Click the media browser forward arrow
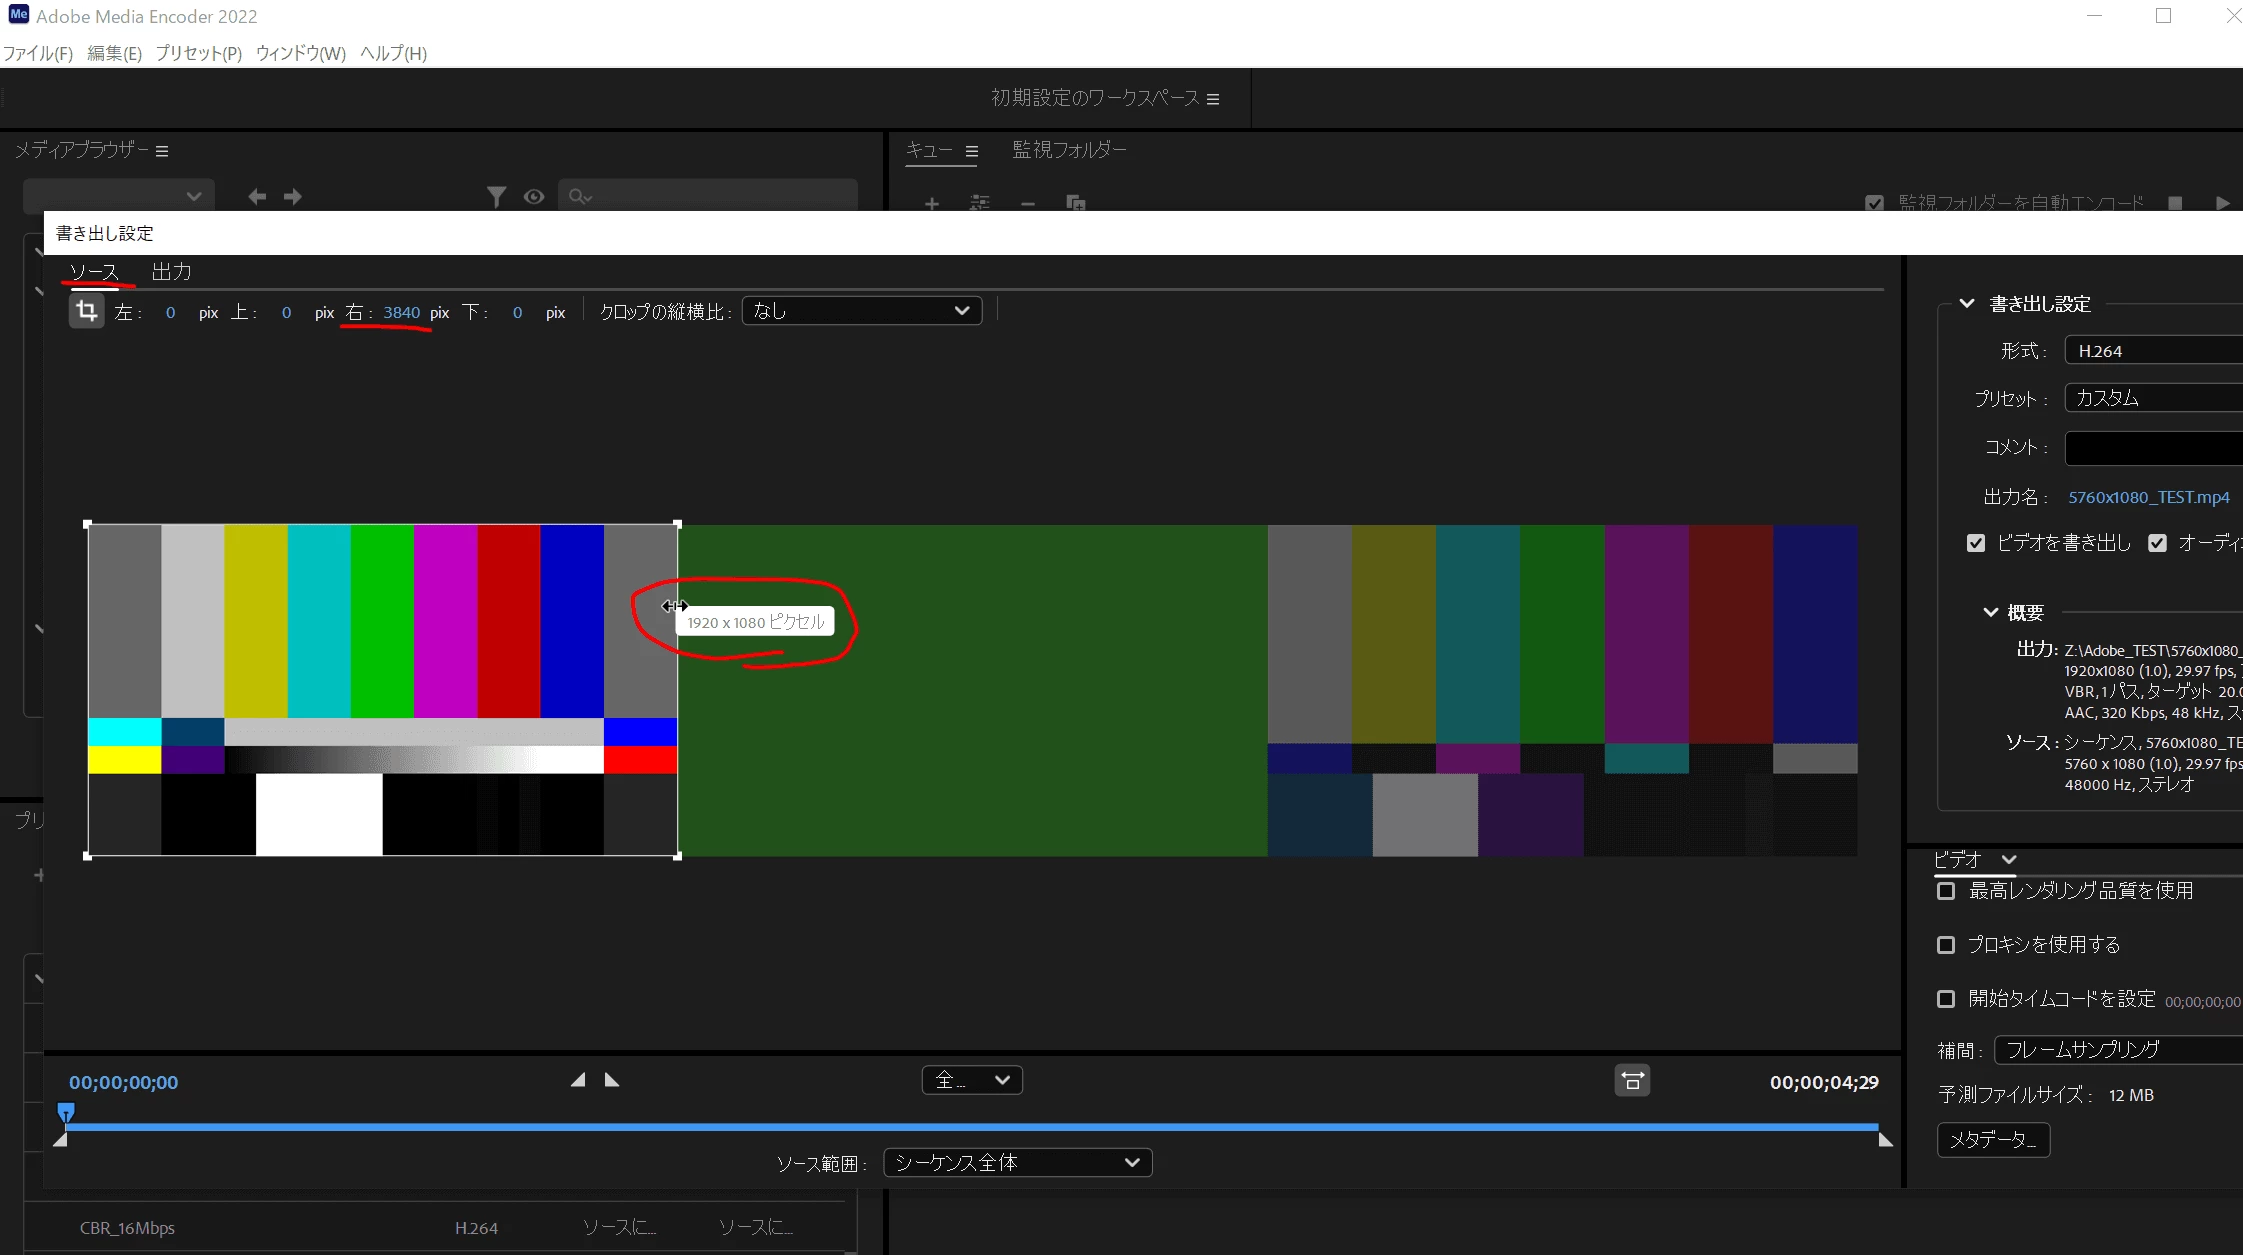This screenshot has height=1255, width=2243. point(293,197)
